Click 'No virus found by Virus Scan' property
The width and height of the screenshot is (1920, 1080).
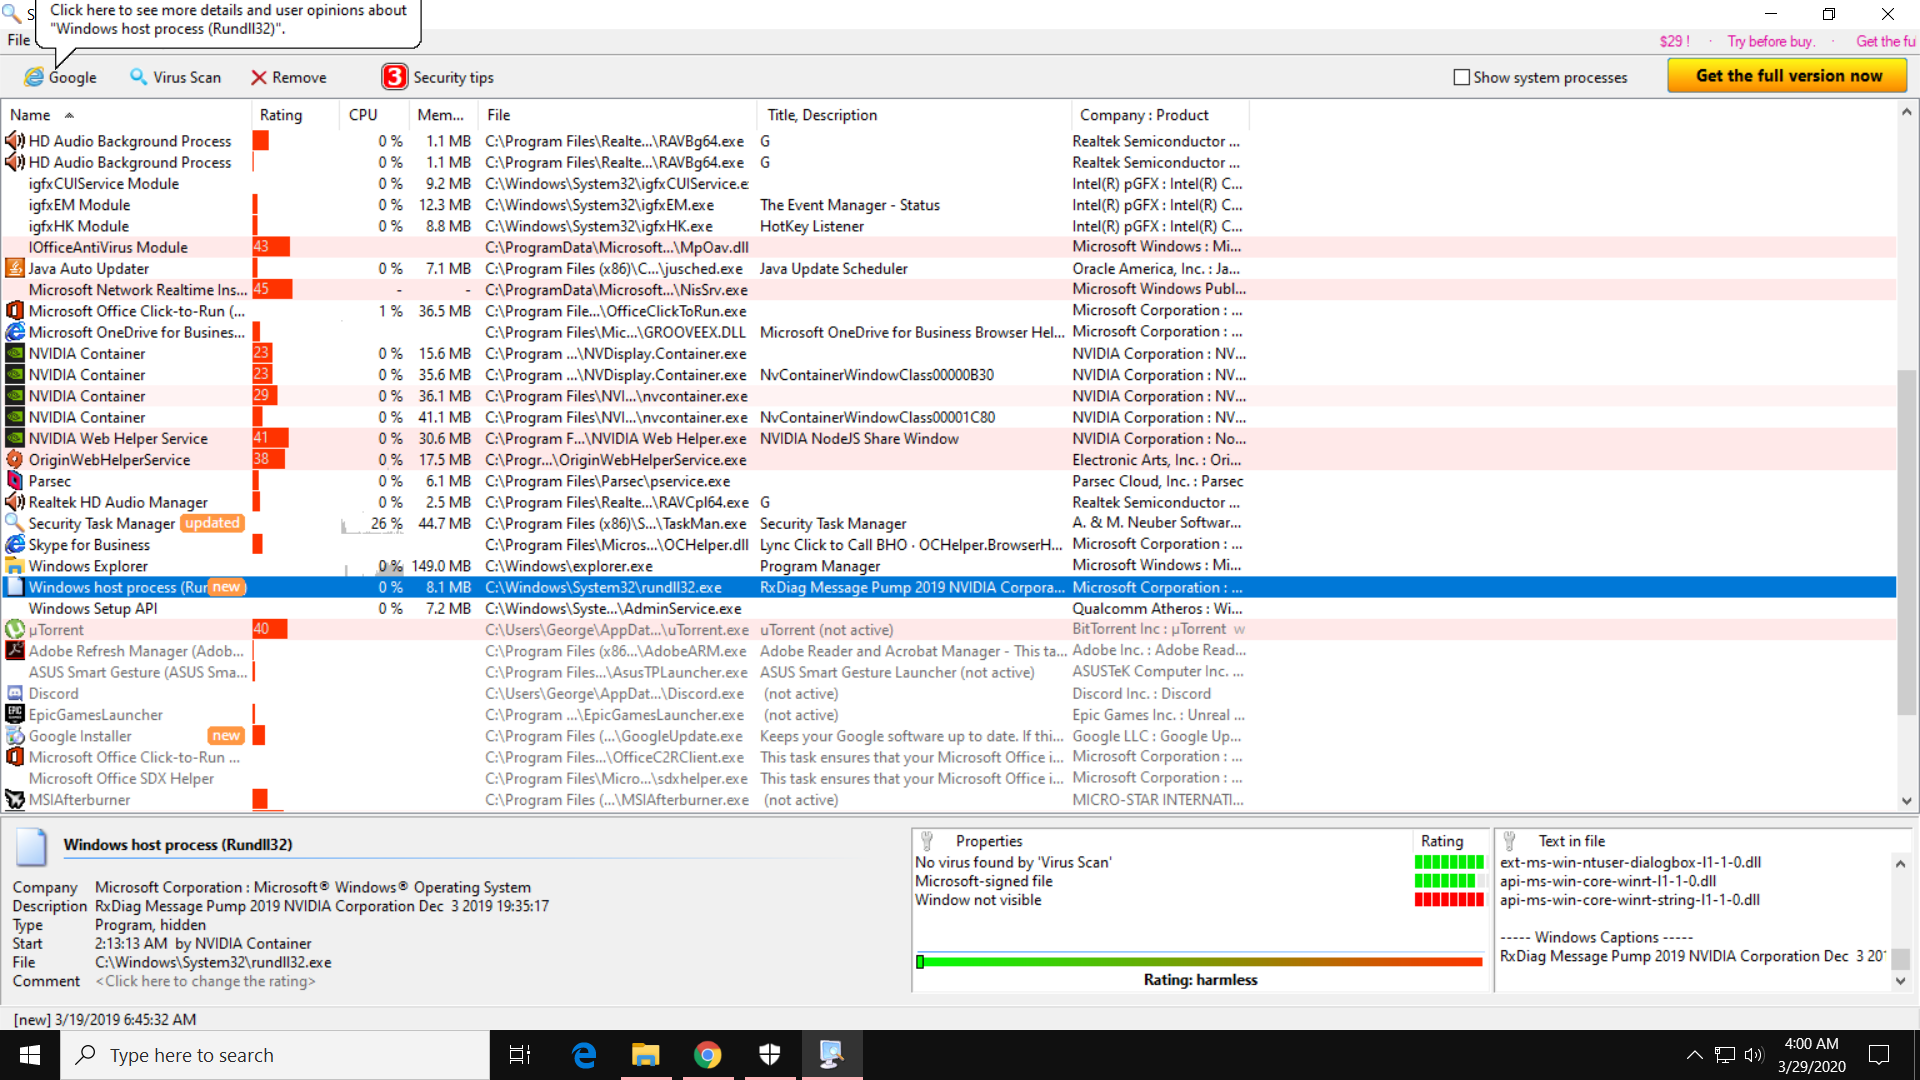tap(1013, 862)
